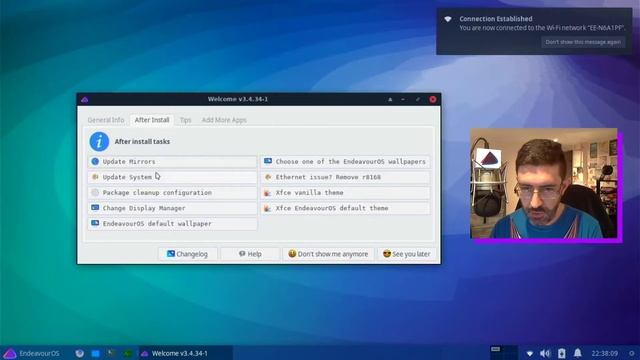Switch to the General Info tab
The width and height of the screenshot is (640, 360).
[106, 120]
